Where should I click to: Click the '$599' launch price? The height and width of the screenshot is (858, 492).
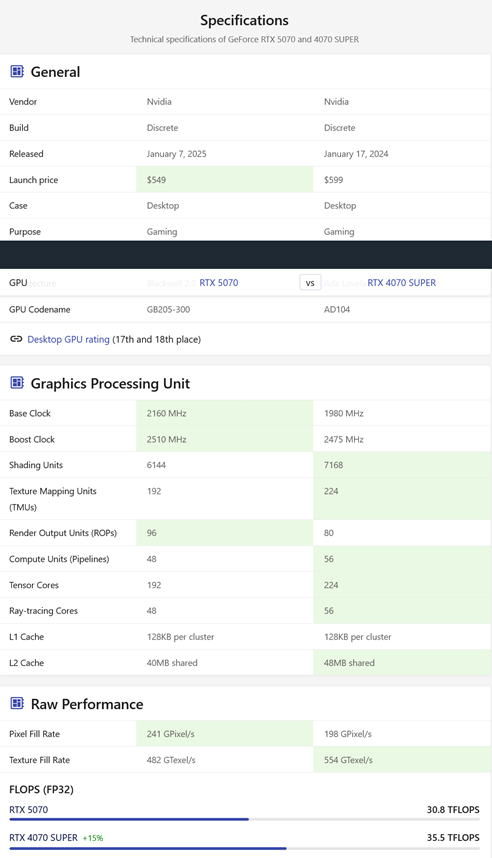[x=333, y=180]
